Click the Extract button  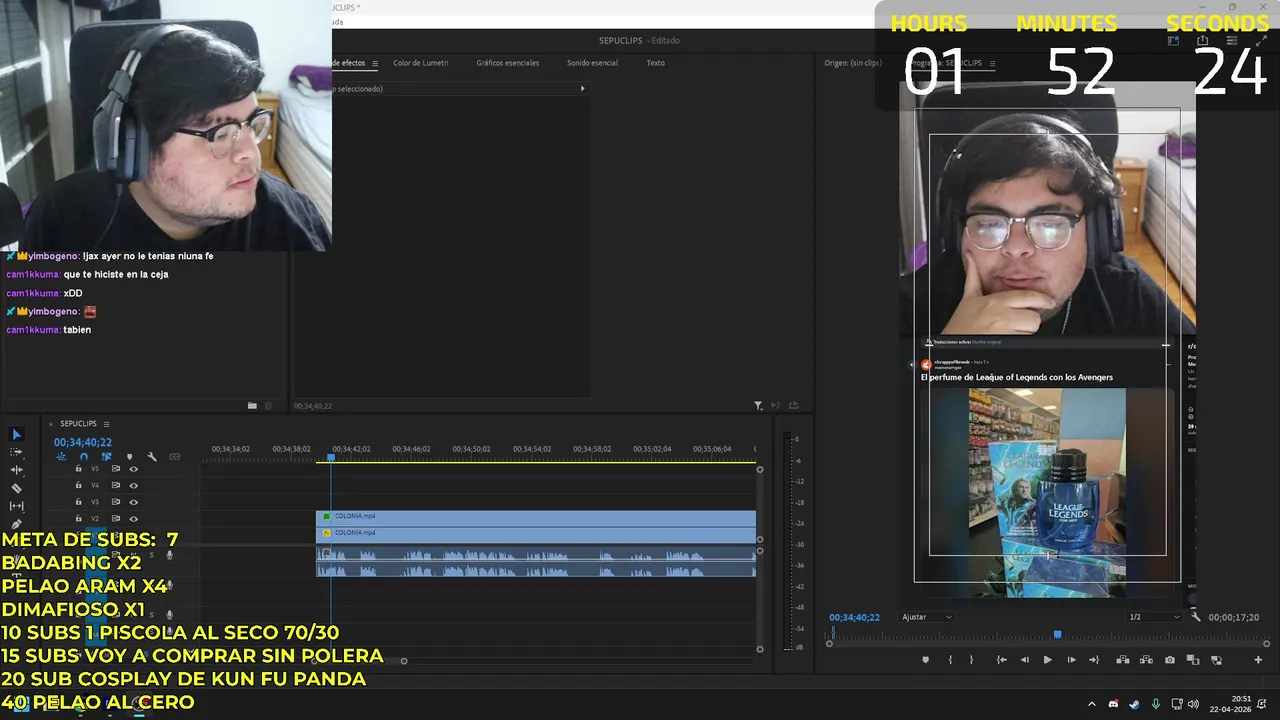tap(1146, 660)
